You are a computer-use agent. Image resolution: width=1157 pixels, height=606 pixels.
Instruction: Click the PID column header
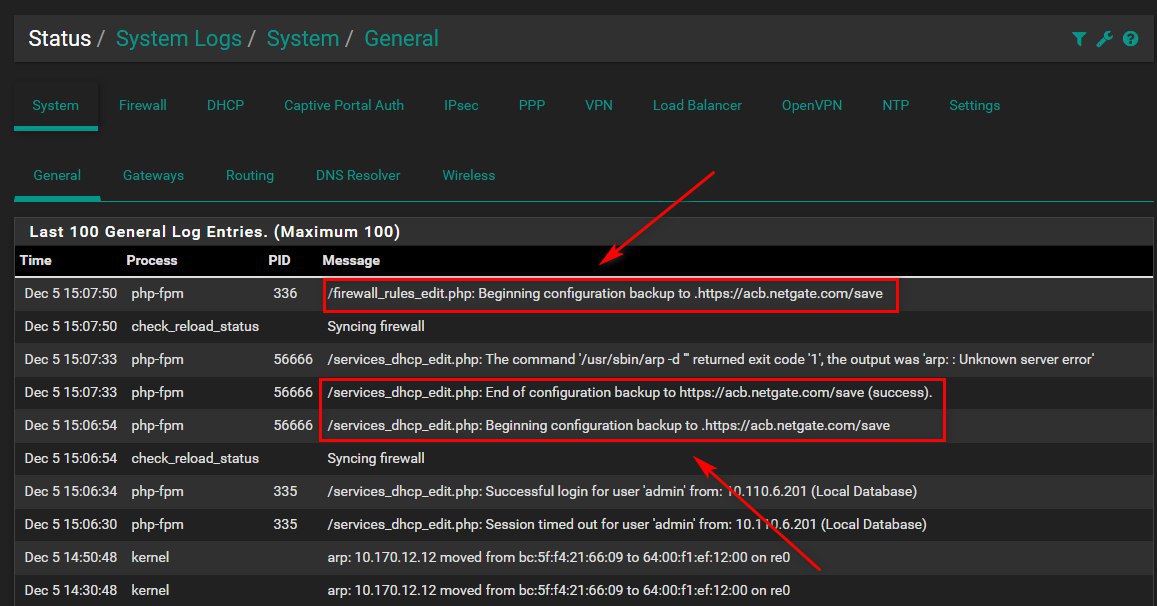[x=279, y=261]
